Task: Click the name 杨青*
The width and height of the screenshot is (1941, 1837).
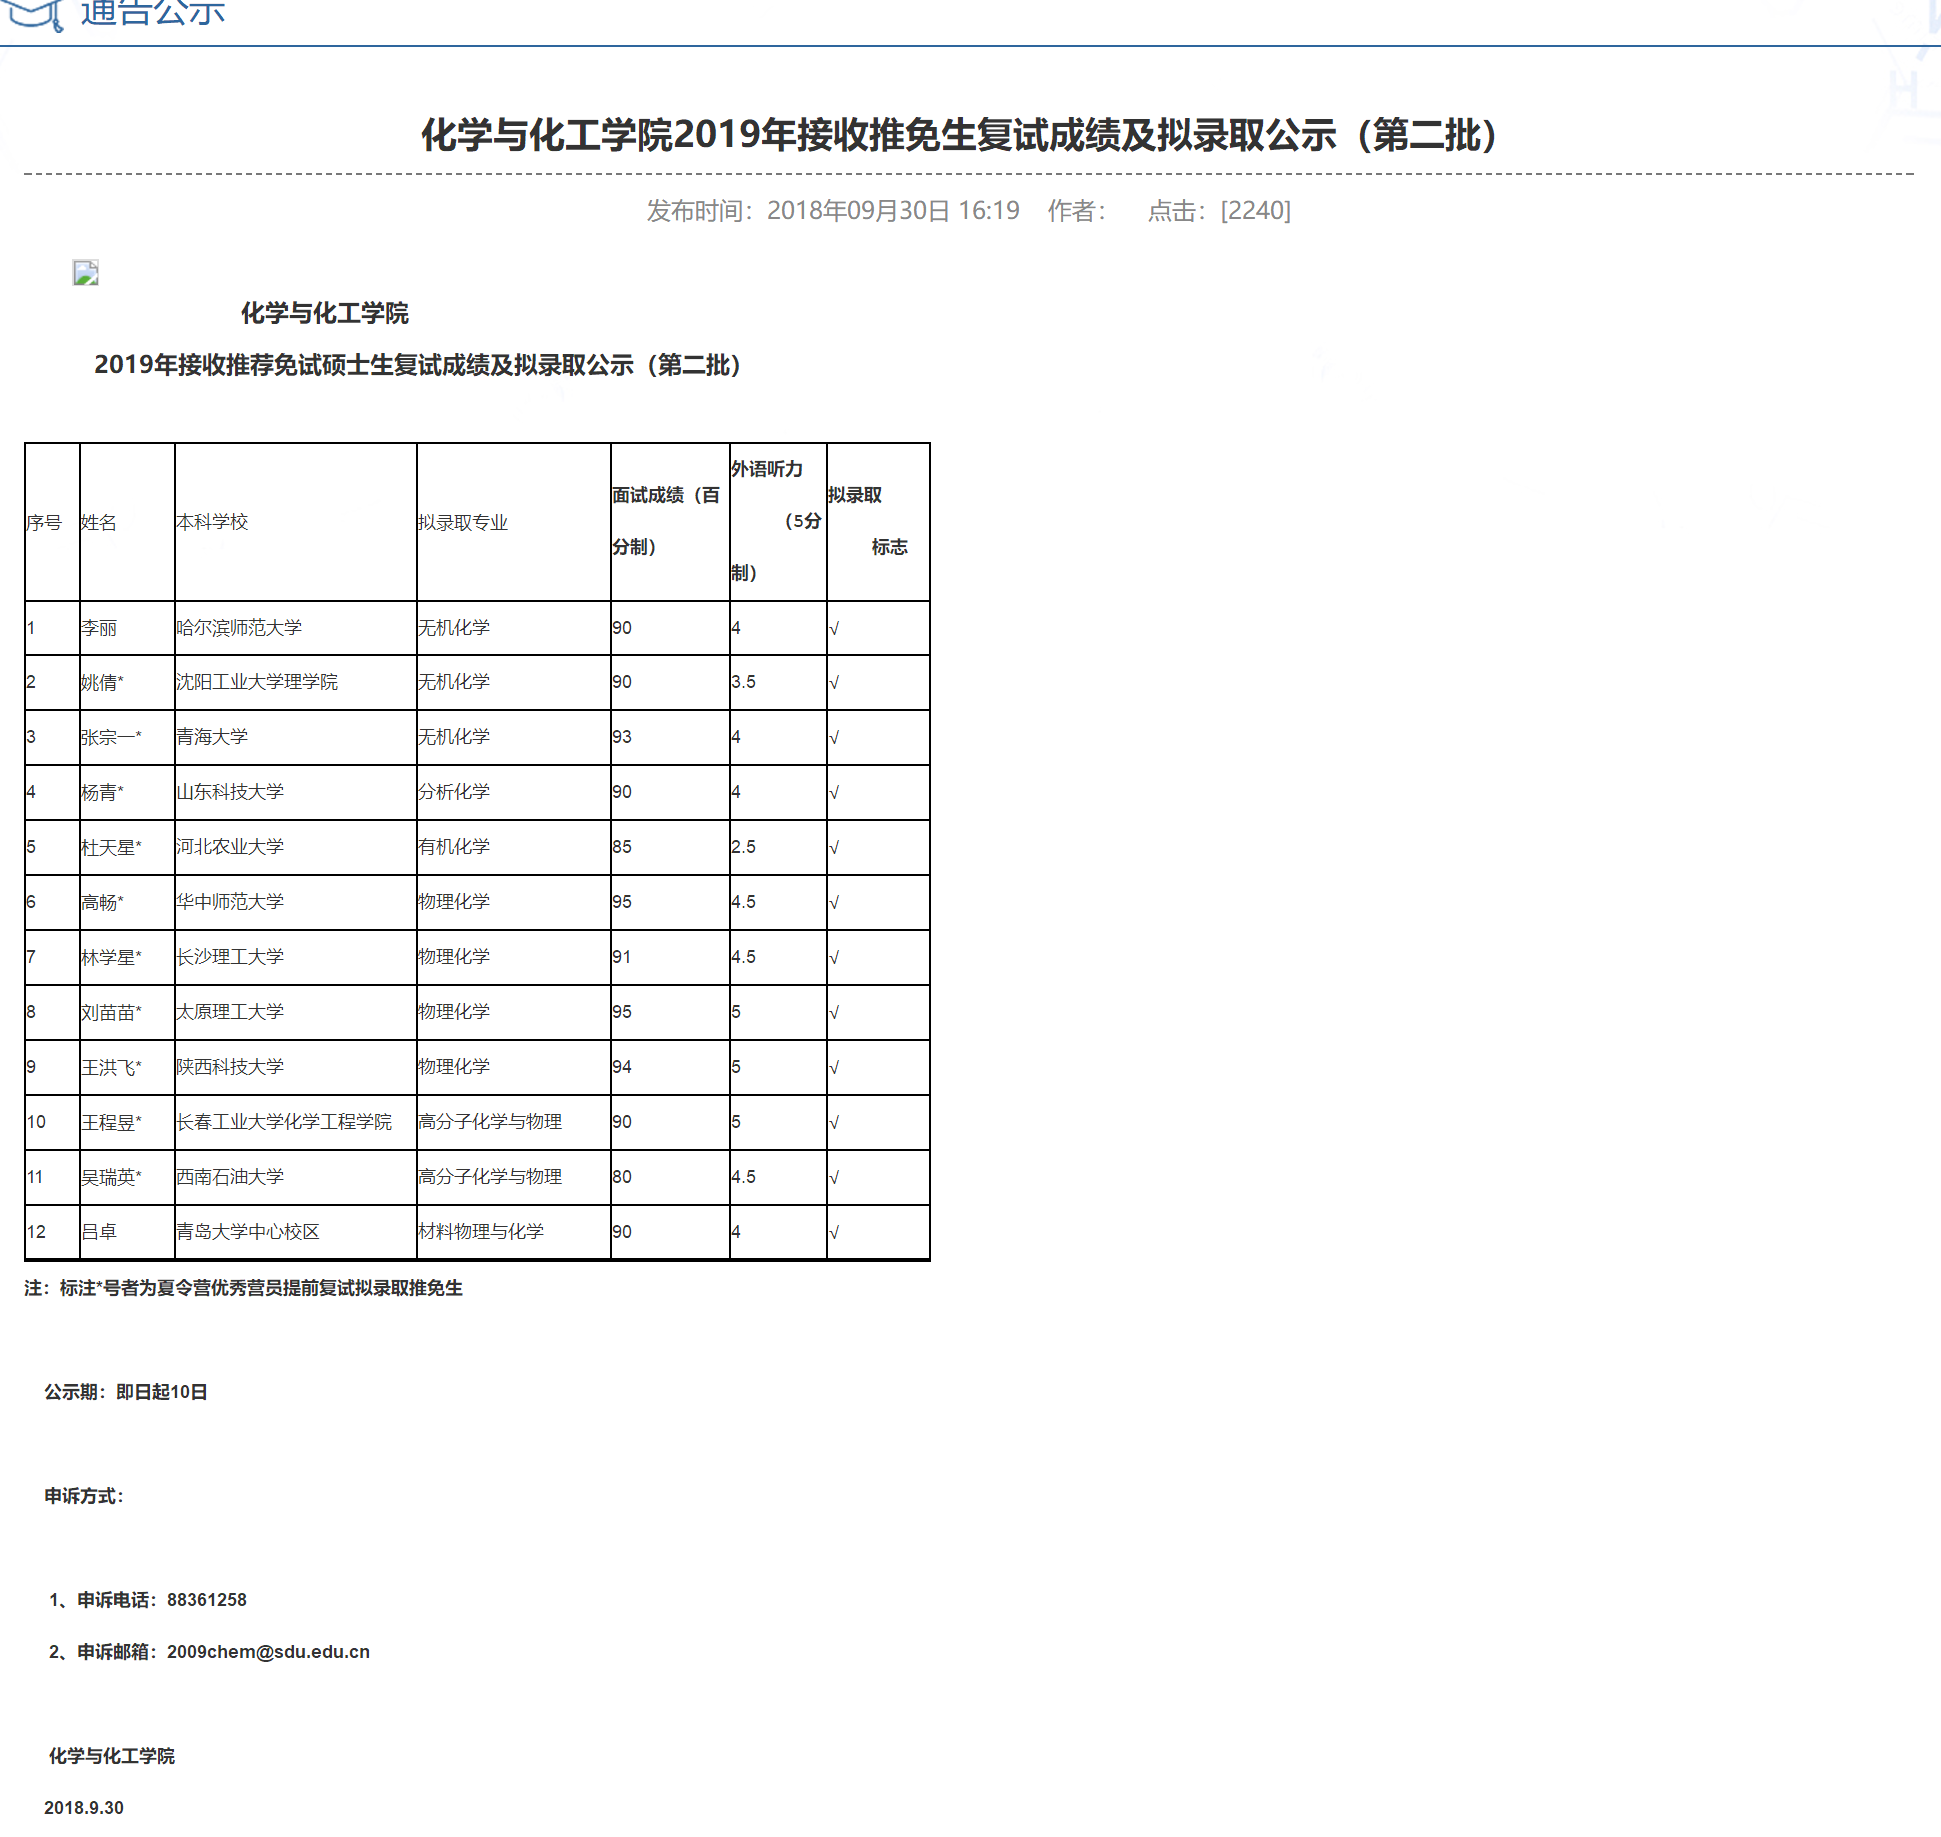Action: point(102,792)
